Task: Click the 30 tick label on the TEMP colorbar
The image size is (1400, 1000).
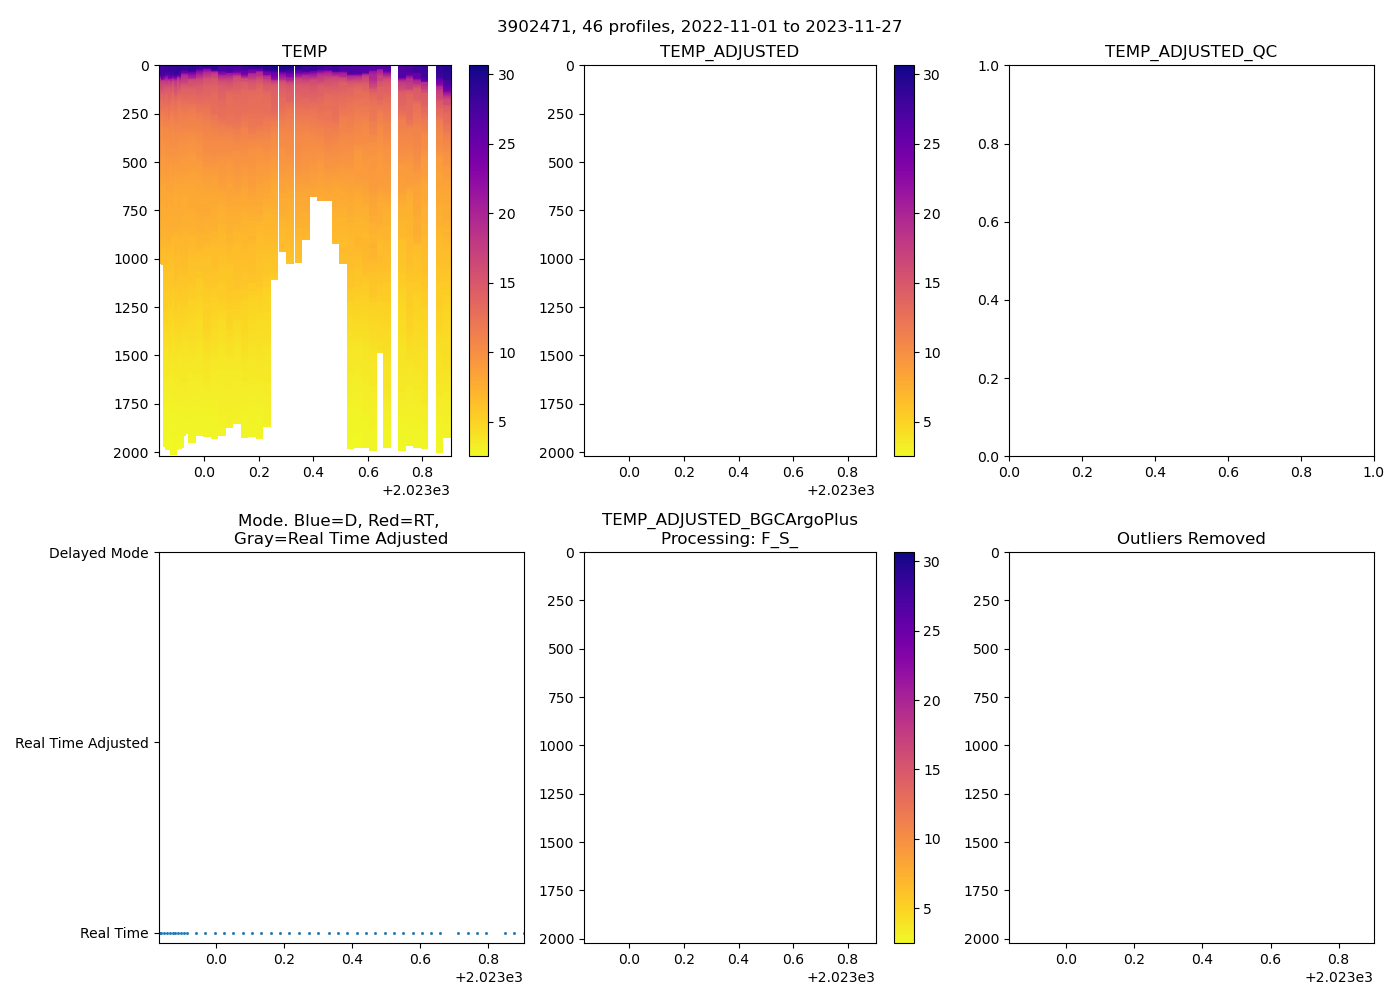Action: tap(507, 75)
